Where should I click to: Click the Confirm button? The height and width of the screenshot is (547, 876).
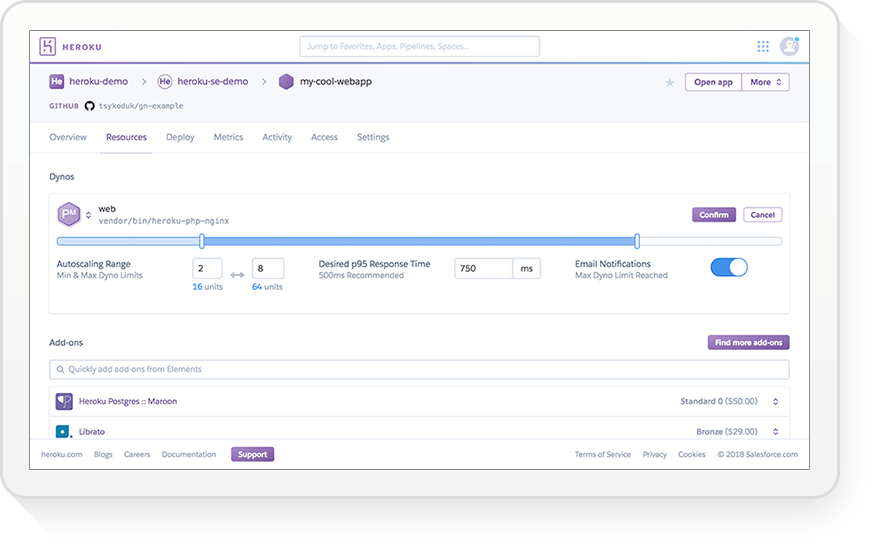[714, 215]
